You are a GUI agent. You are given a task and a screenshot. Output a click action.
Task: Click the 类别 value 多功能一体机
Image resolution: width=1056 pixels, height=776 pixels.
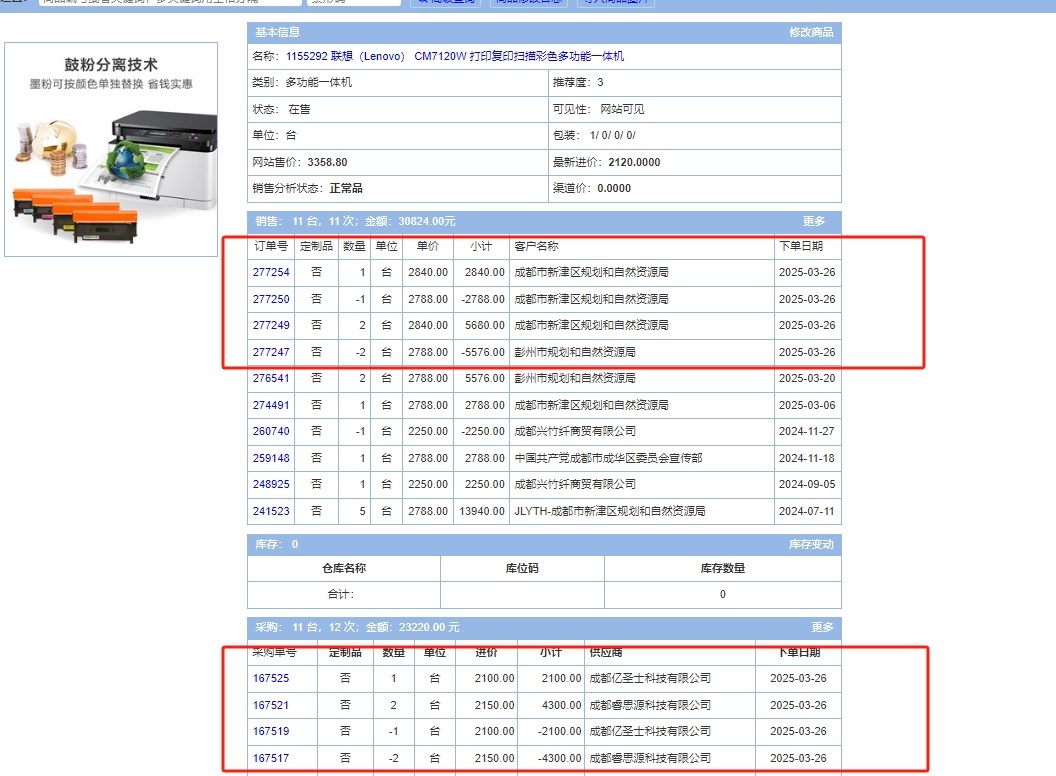319,82
